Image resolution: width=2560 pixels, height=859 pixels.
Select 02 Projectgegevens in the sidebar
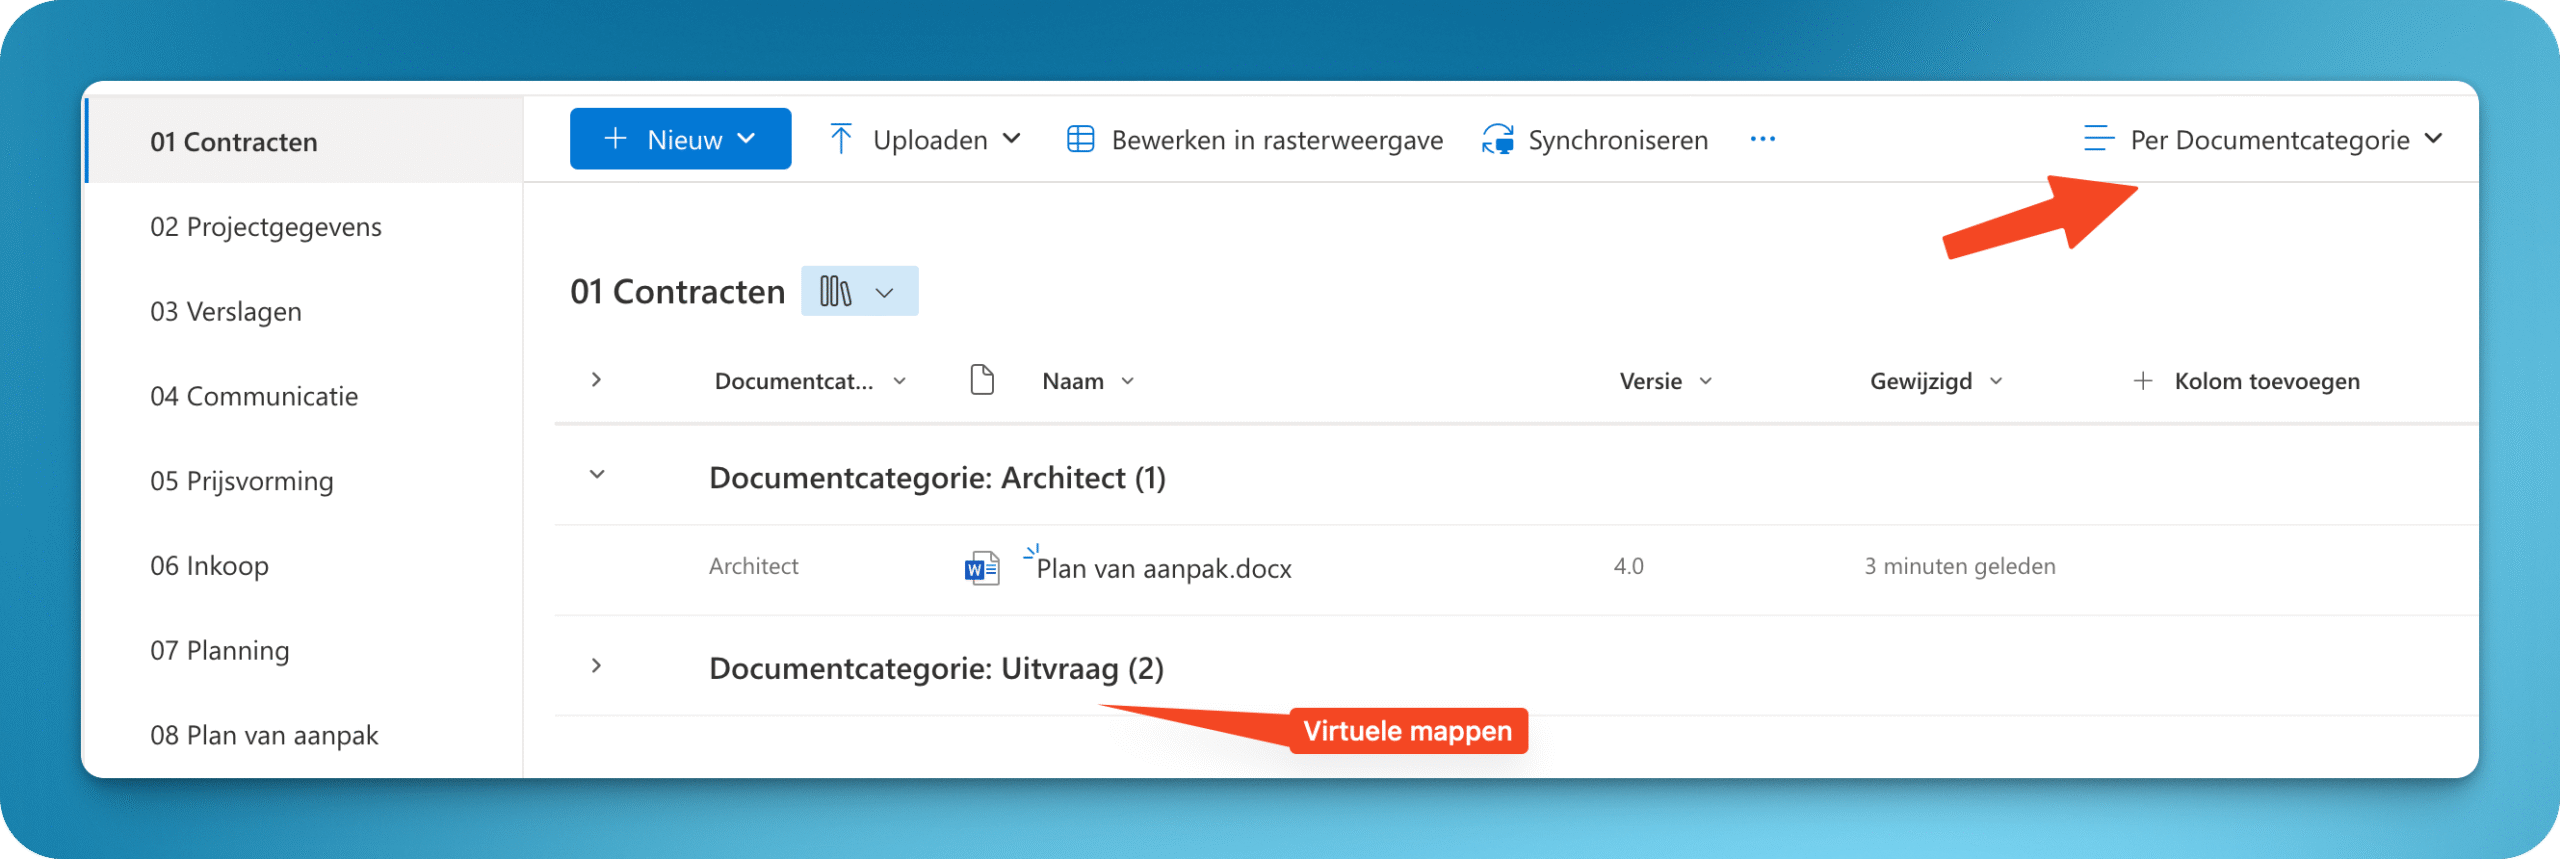click(x=266, y=227)
